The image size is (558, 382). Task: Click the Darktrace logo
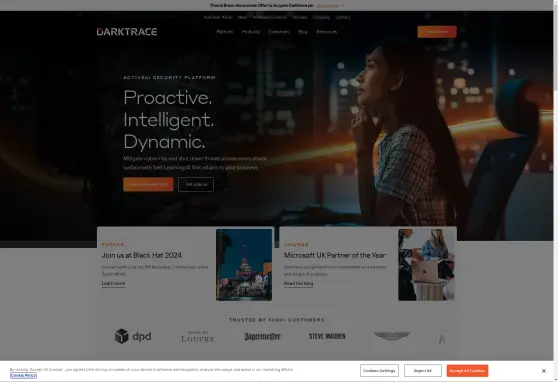pyautogui.click(x=127, y=32)
